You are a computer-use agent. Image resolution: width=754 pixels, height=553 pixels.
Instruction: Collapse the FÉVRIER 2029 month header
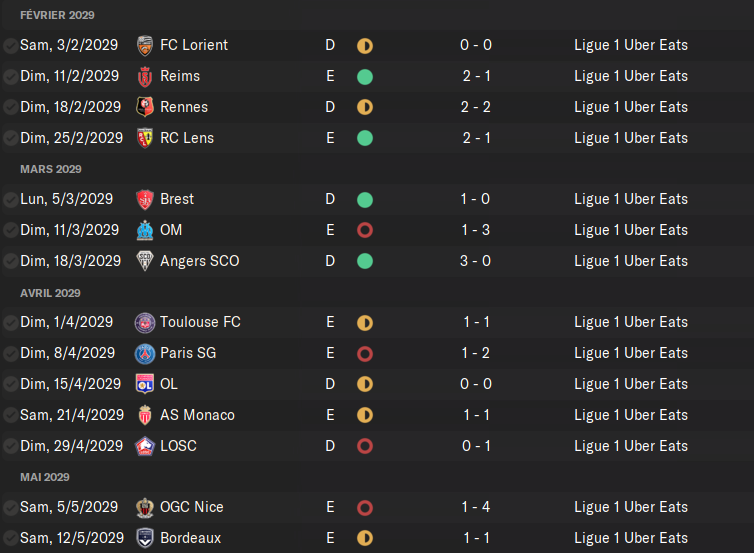point(57,15)
